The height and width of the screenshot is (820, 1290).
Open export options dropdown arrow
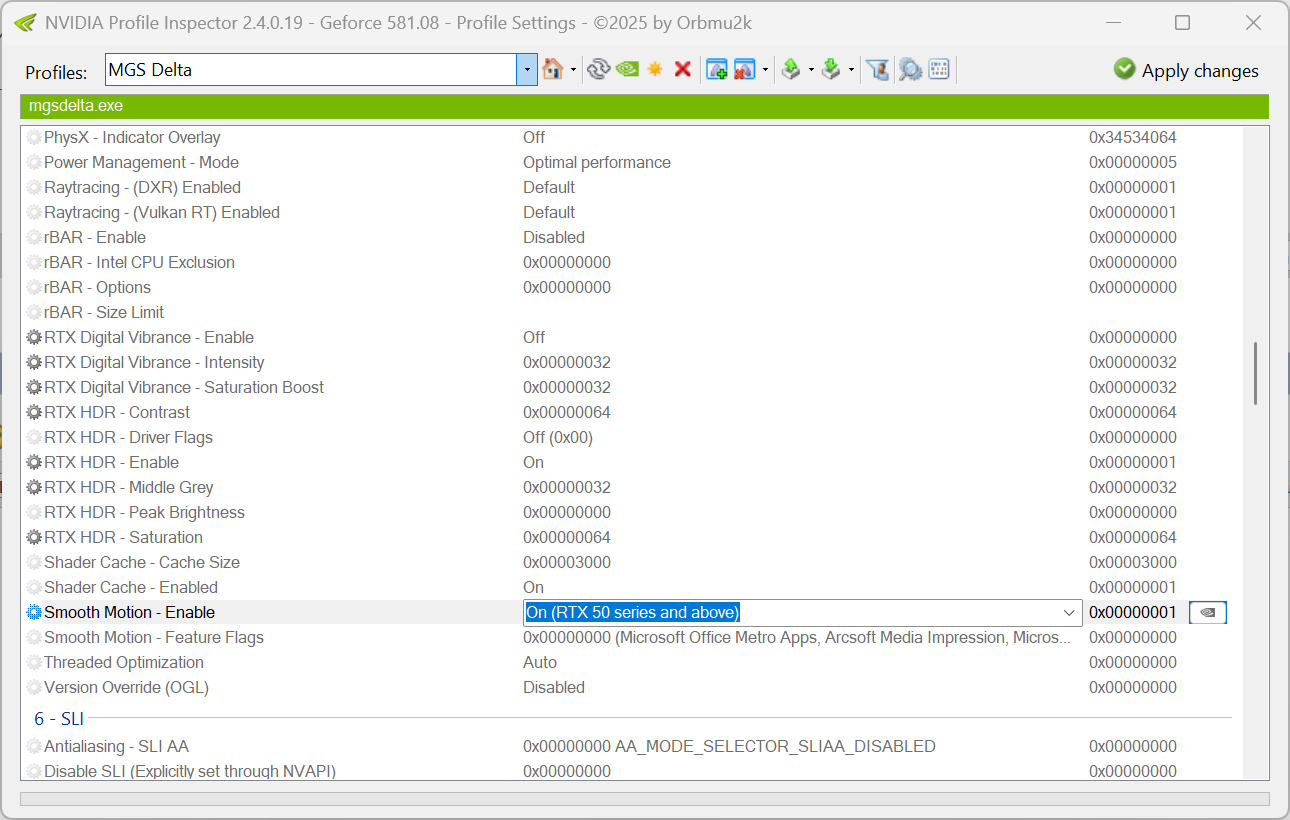click(x=811, y=70)
